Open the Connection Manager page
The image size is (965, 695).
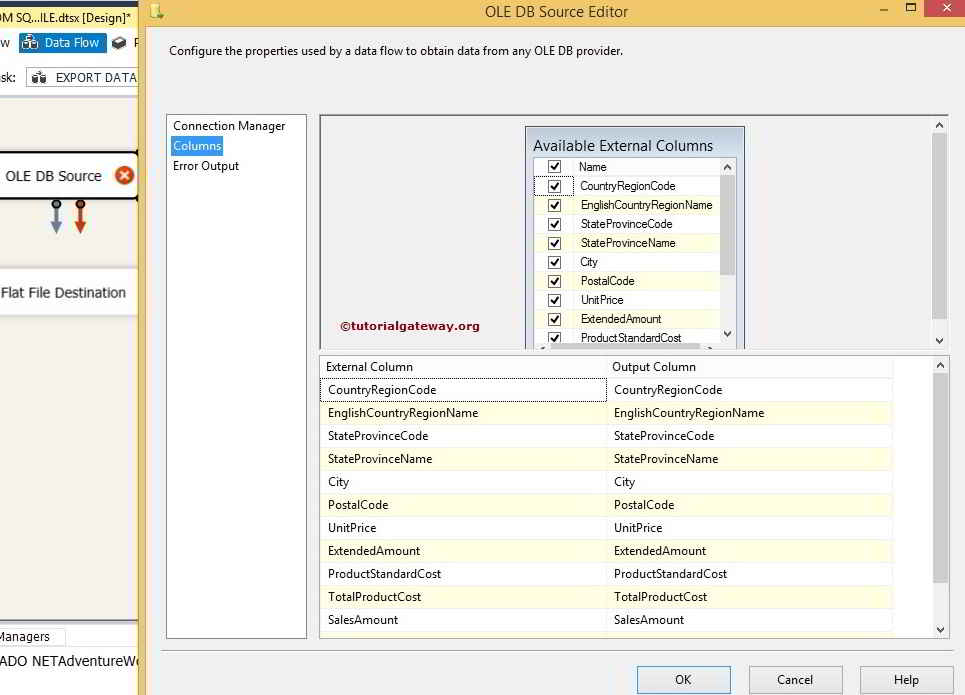pos(229,126)
